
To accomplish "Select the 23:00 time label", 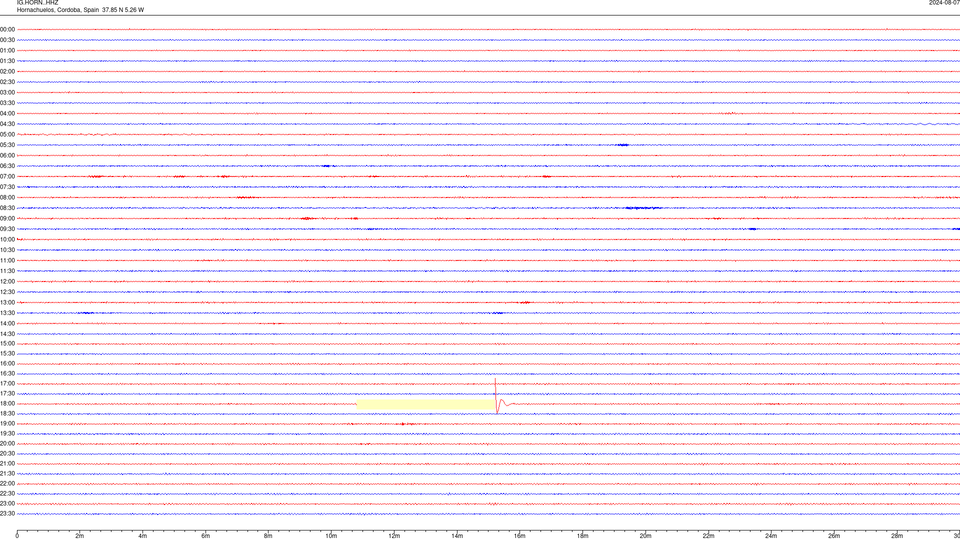I will (x=7, y=504).
